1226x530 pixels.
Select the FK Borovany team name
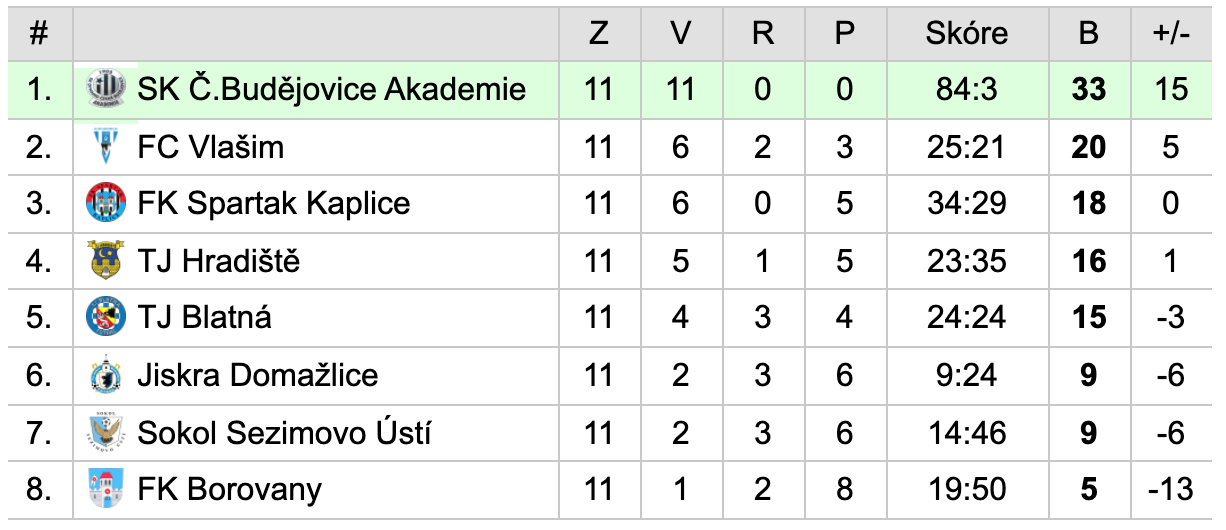[230, 490]
